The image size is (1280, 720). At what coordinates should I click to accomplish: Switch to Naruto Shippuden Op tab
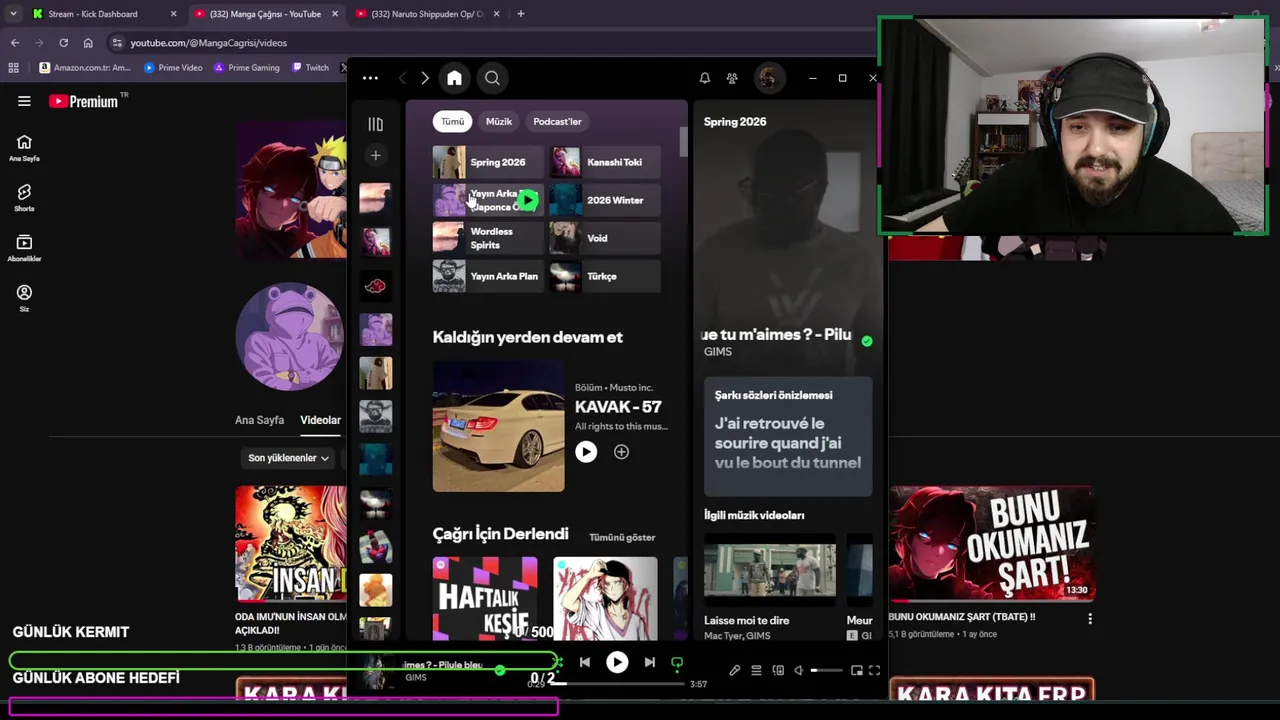coord(428,14)
